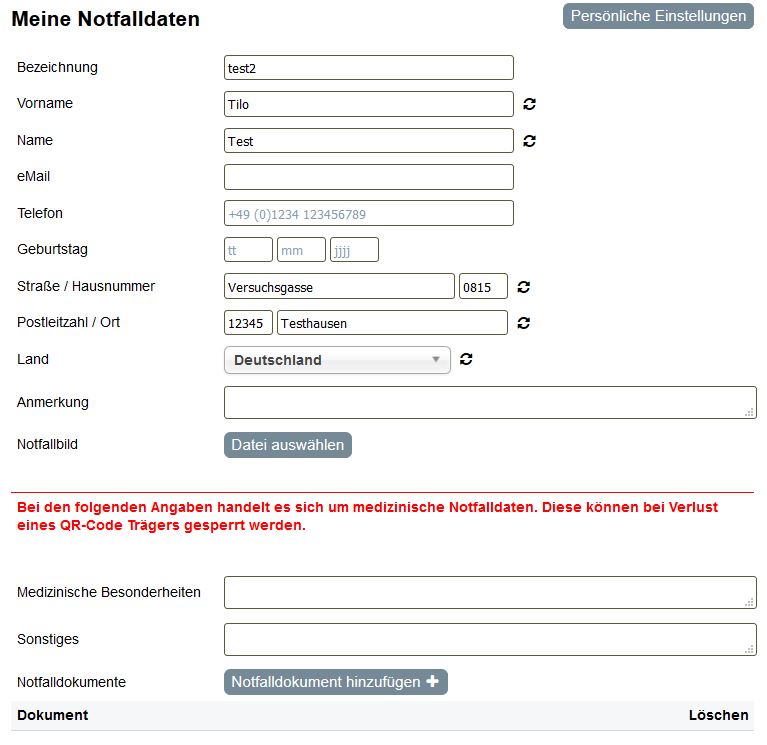Click the Datei auswählen button
Screen dimensions: 767x745
(x=288, y=445)
